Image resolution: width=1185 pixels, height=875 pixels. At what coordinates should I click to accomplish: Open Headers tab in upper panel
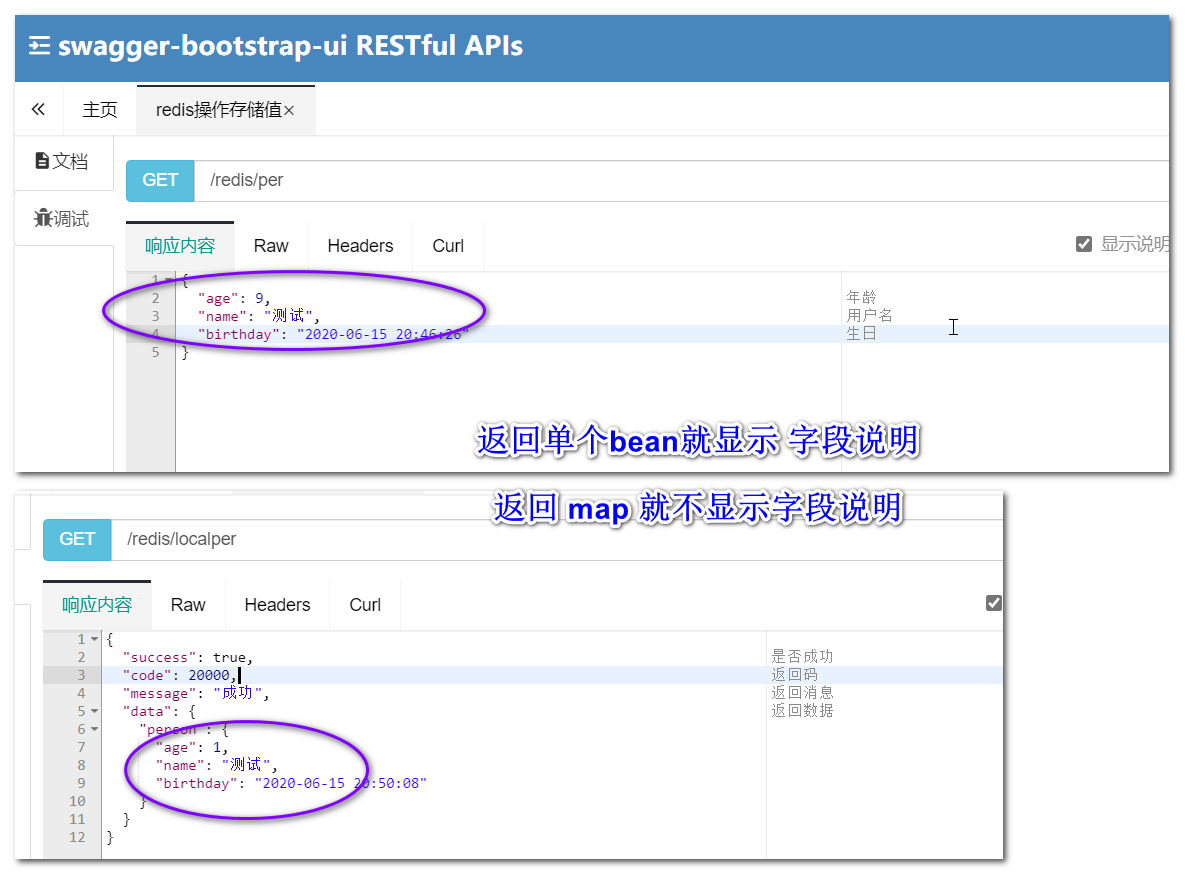tap(360, 246)
